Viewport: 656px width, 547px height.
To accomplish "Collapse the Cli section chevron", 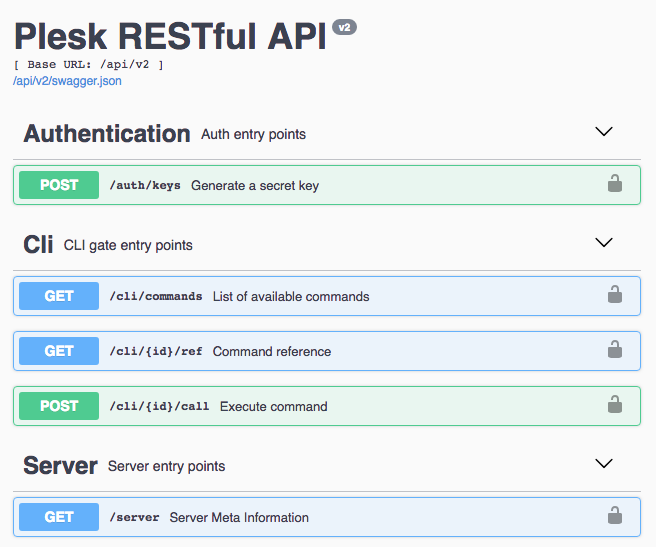I will pos(604,242).
